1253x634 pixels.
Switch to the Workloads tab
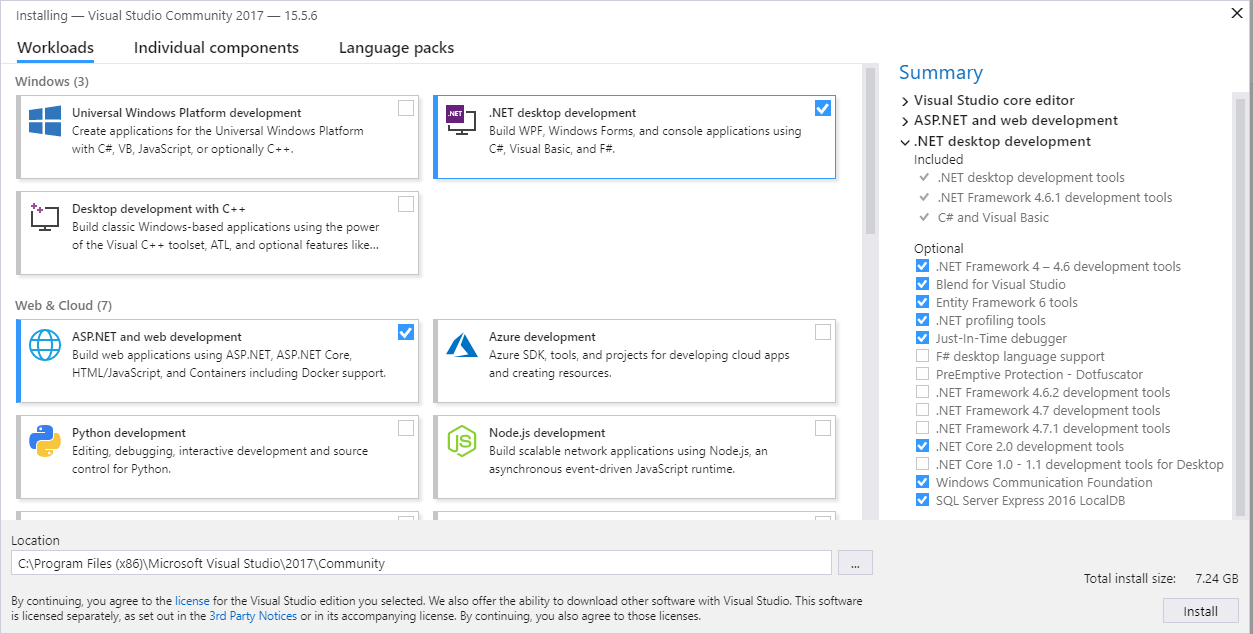[56, 48]
